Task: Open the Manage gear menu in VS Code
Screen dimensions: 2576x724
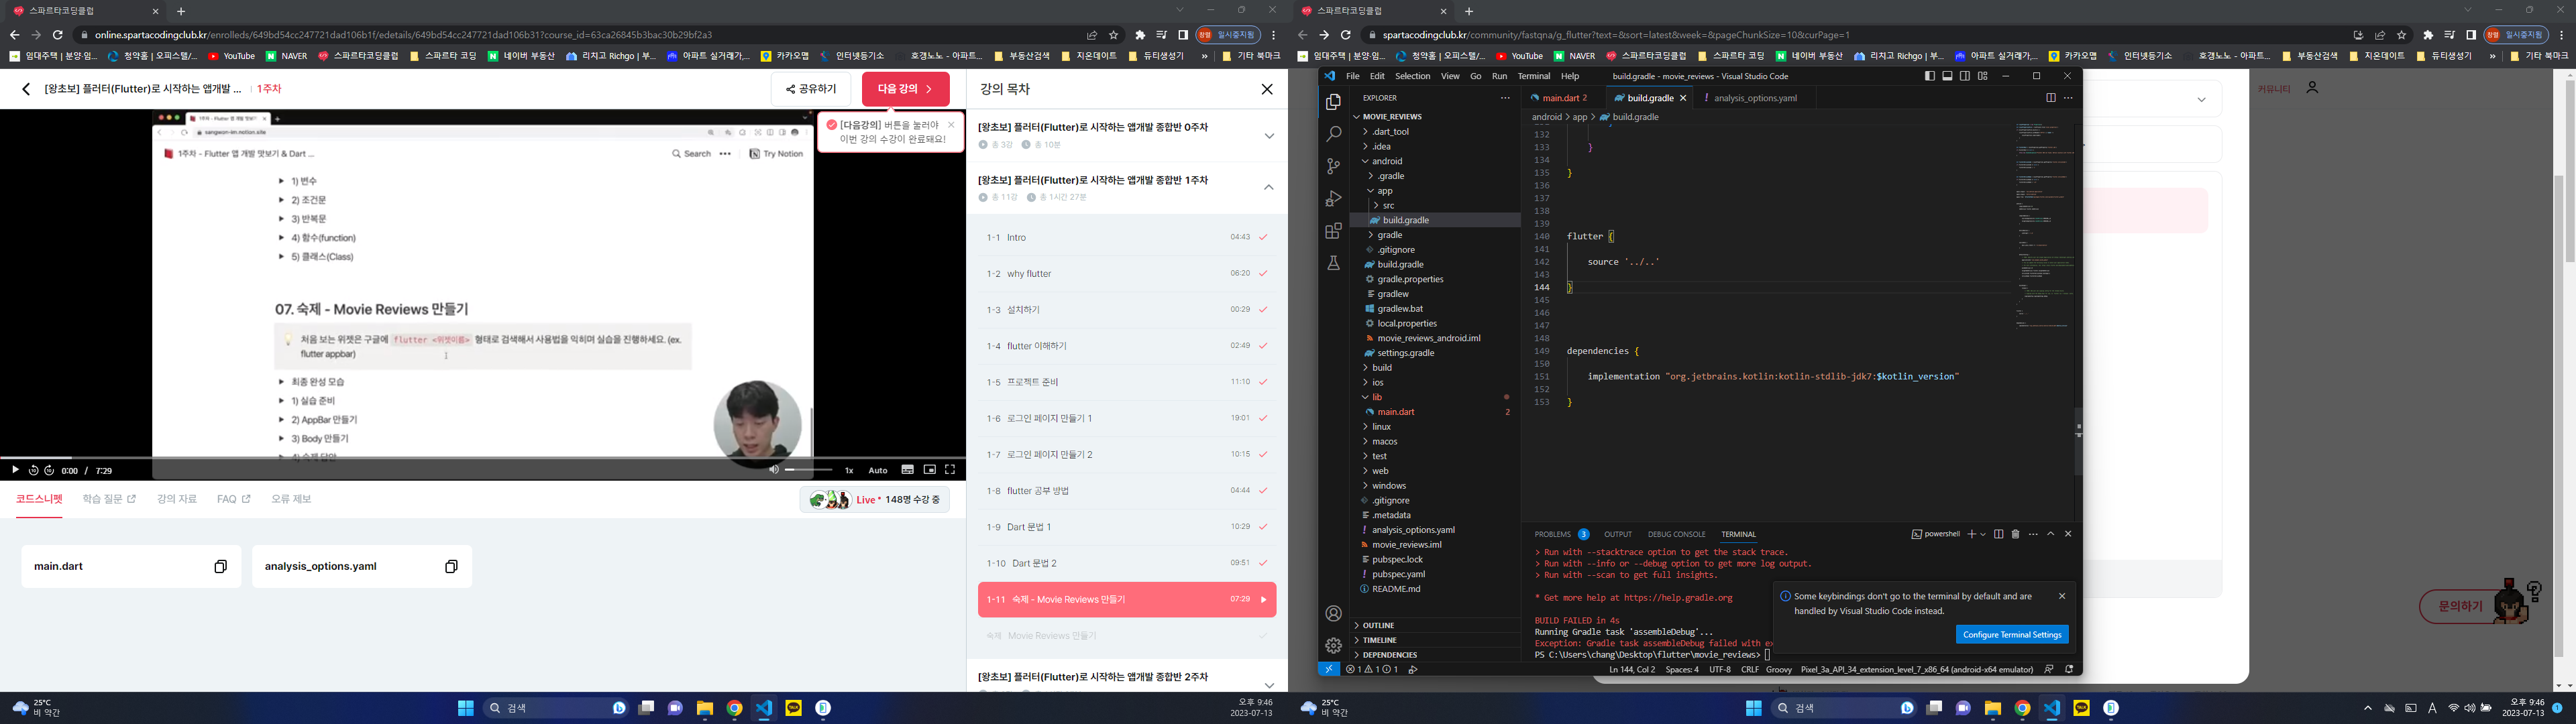Action: pyautogui.click(x=1333, y=646)
